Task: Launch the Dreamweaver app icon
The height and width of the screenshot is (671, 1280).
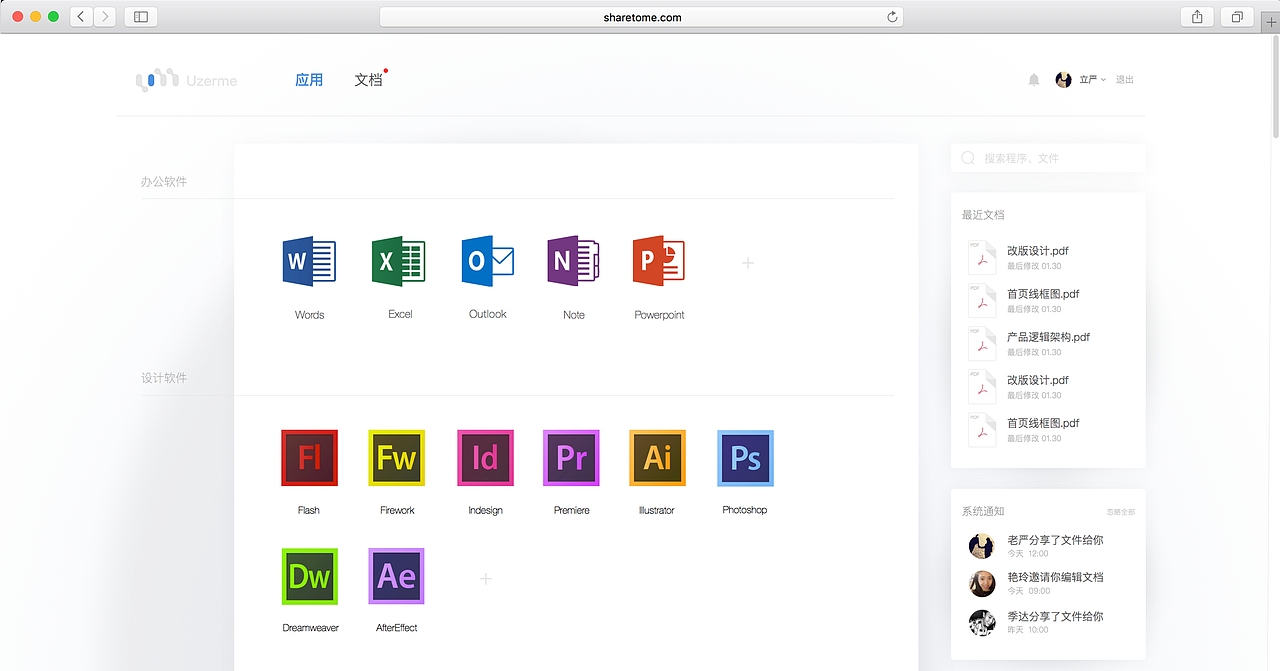Action: coord(310,576)
